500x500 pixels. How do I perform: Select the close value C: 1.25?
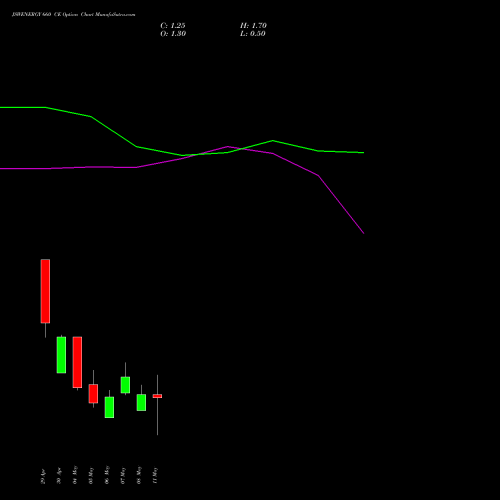tap(173, 26)
